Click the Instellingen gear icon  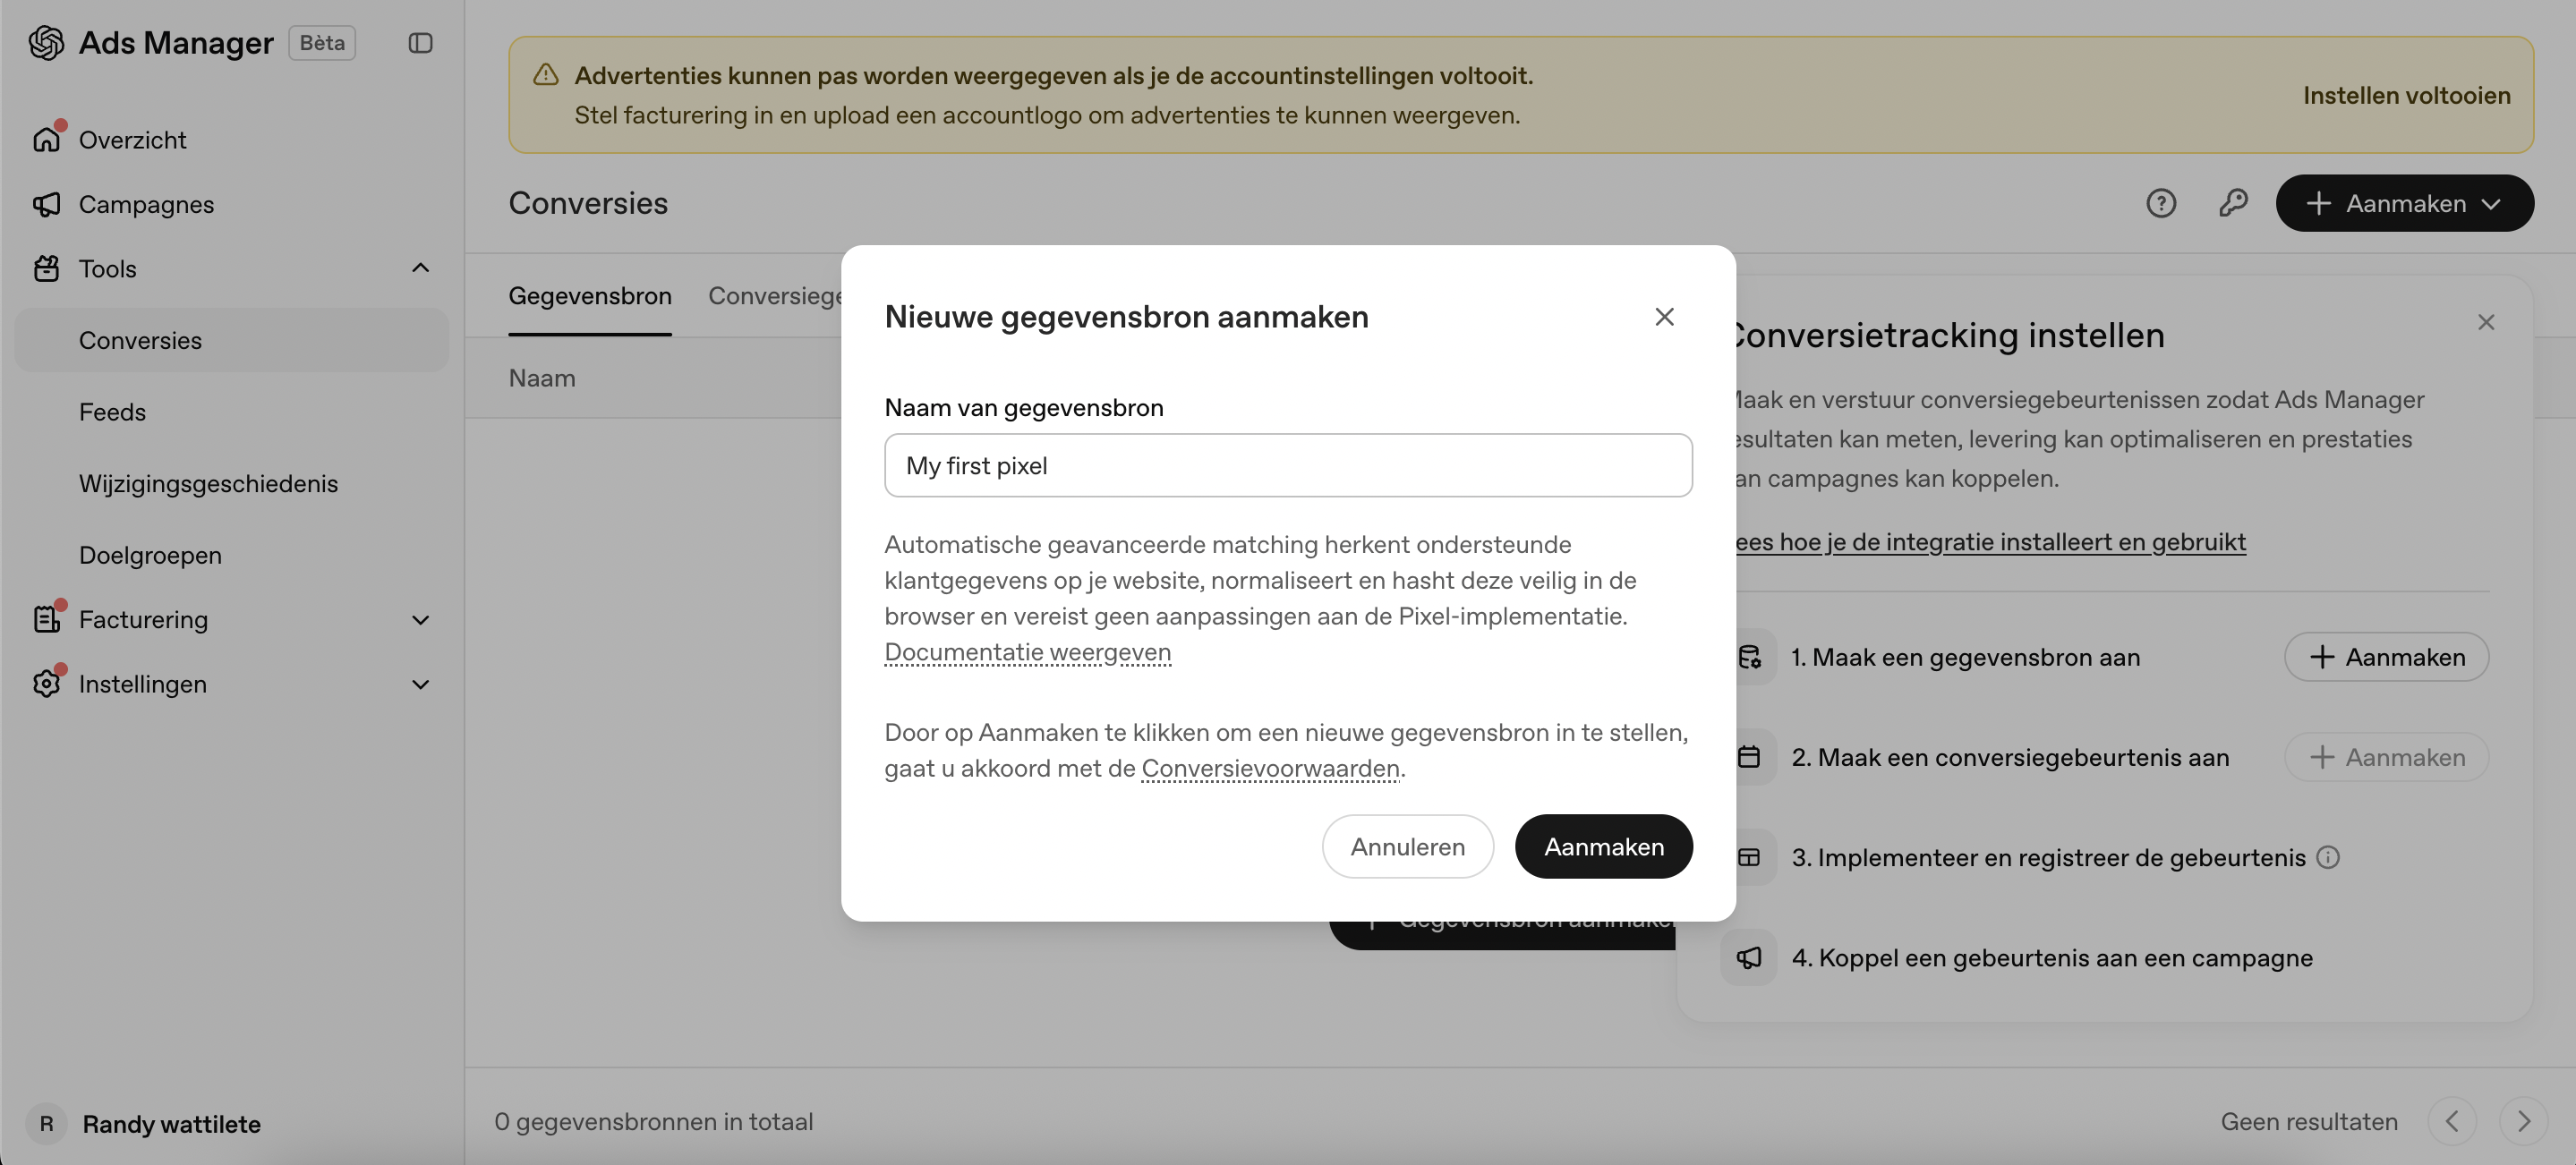pos(46,684)
